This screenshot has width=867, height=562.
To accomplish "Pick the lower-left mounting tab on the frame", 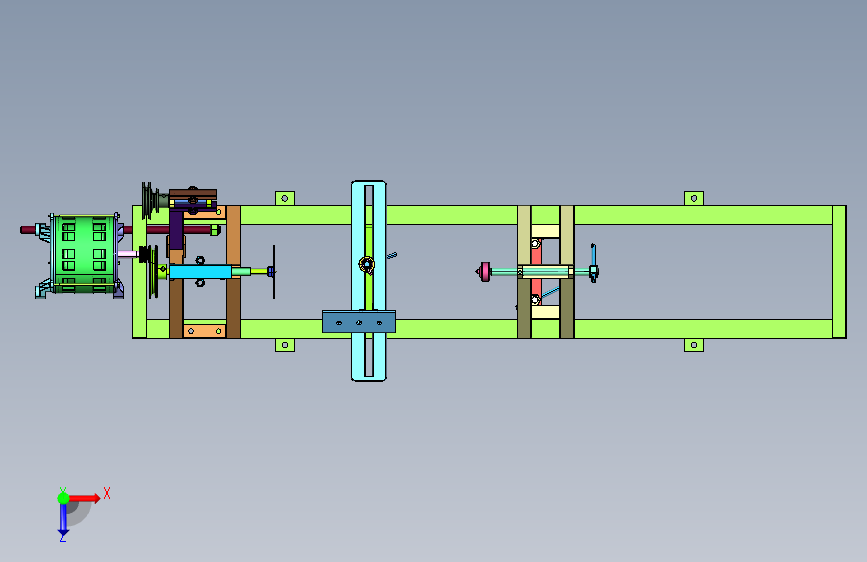I will tap(285, 345).
